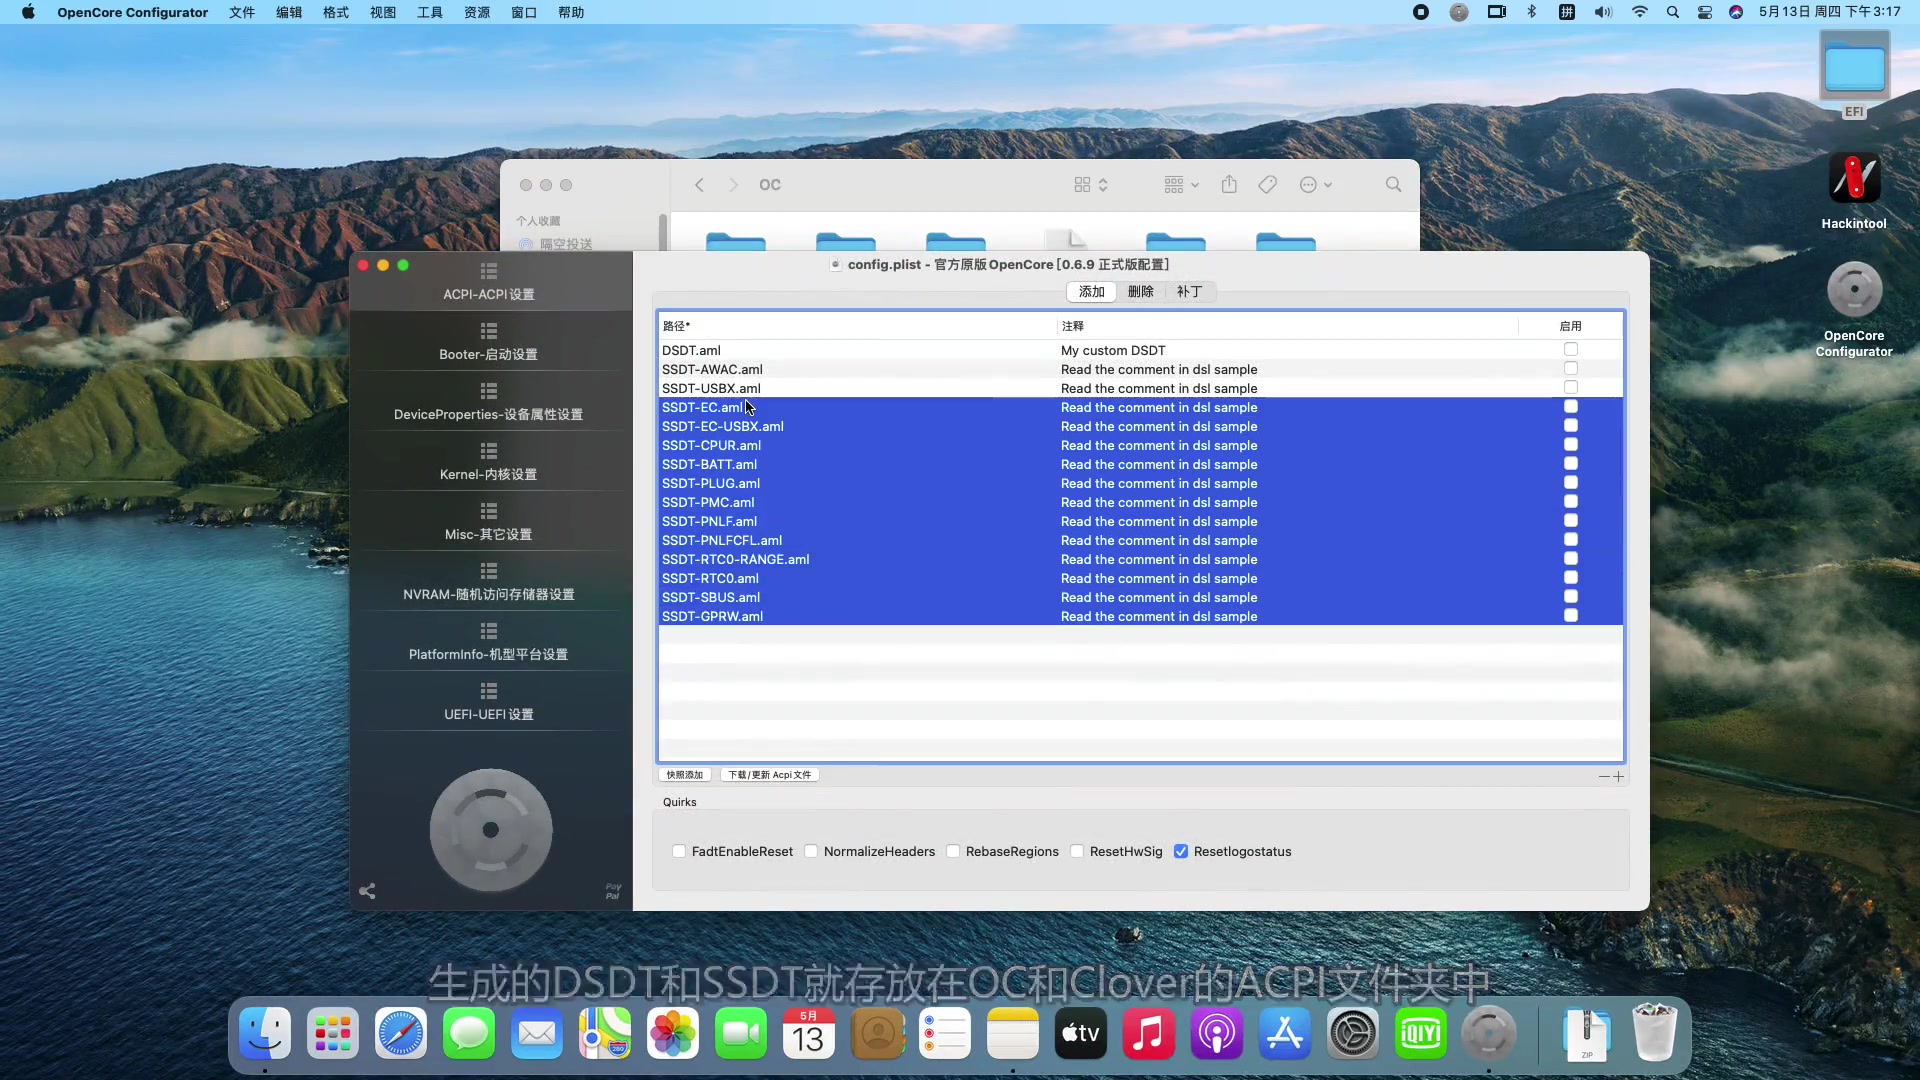
Task: Select SSDT-SBUS.aml row
Action: click(1140, 597)
